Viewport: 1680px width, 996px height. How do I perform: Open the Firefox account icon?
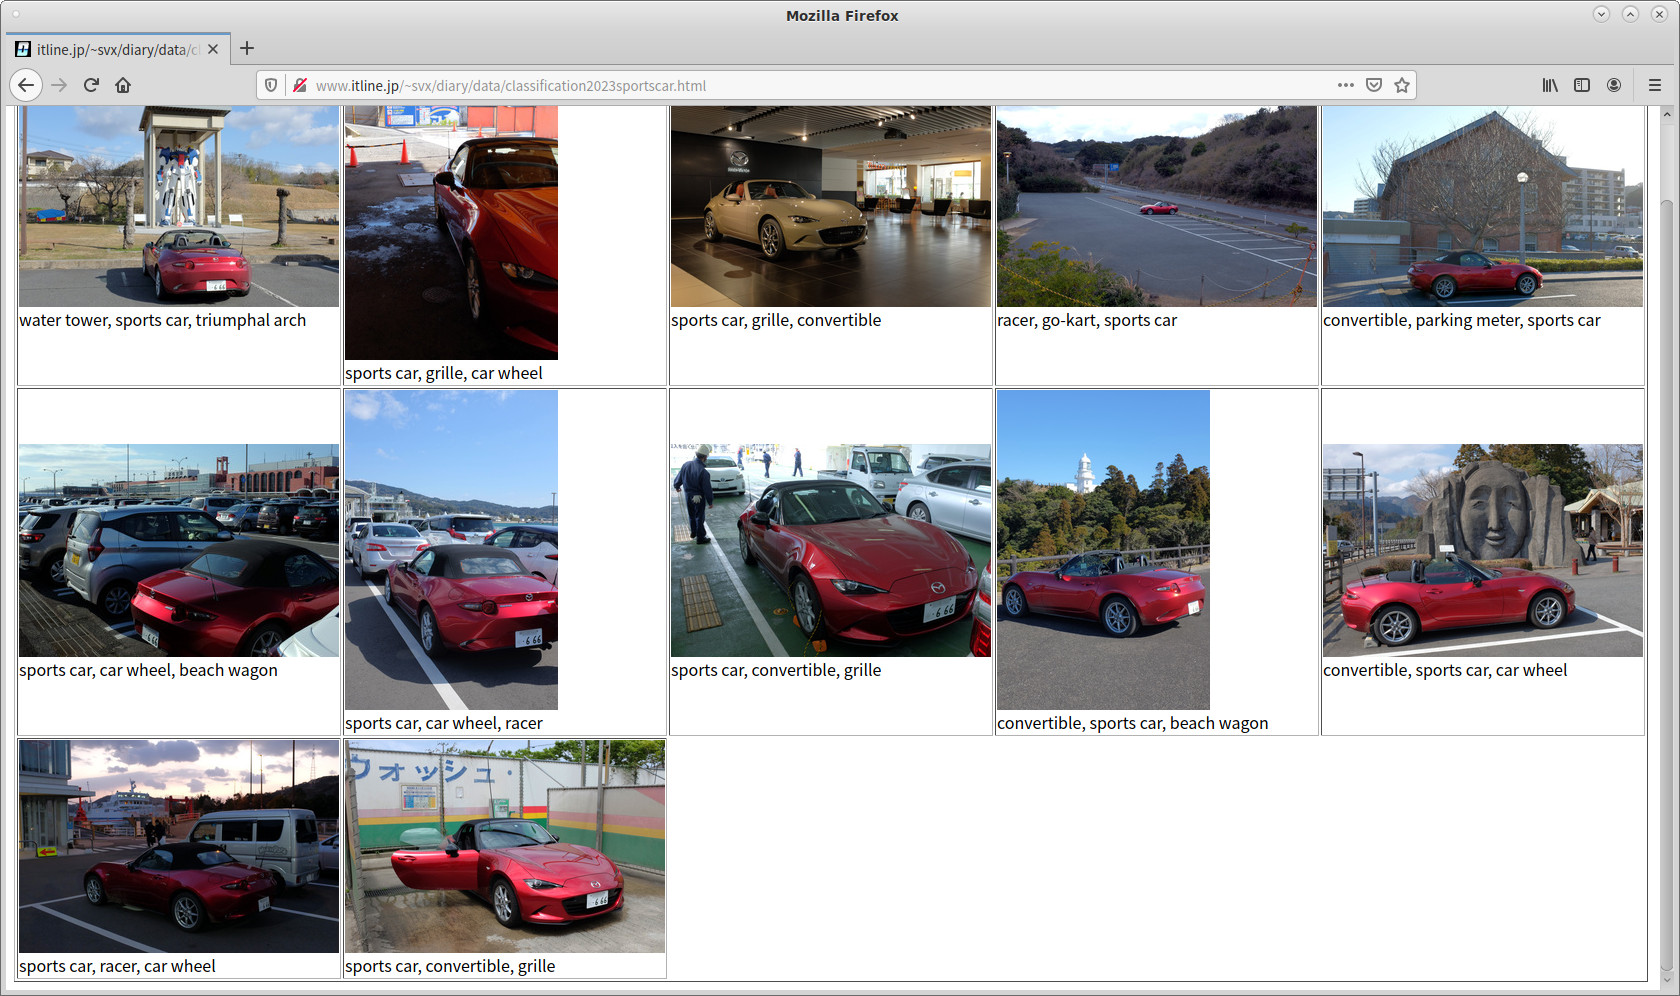tap(1614, 85)
